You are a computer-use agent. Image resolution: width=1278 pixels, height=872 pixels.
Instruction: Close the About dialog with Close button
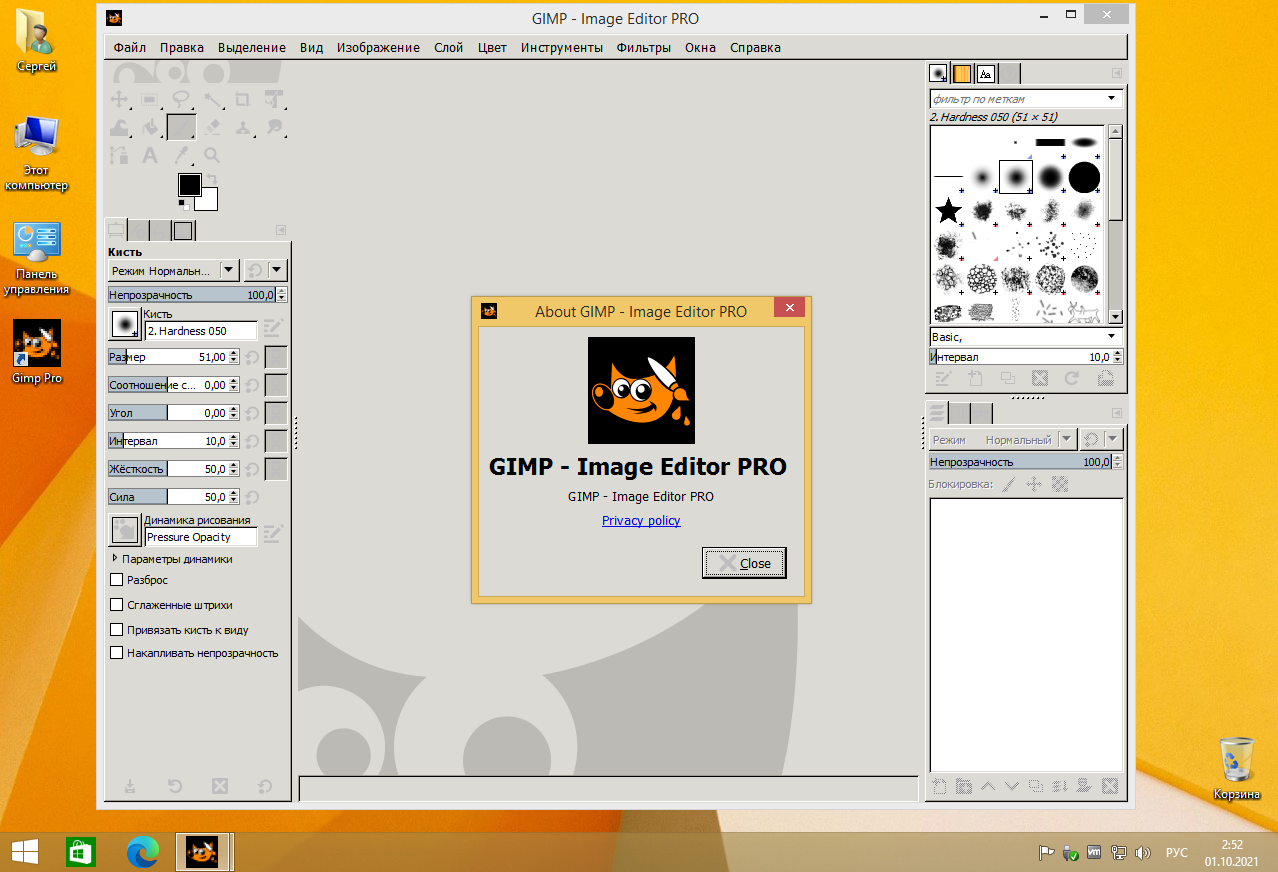(744, 563)
